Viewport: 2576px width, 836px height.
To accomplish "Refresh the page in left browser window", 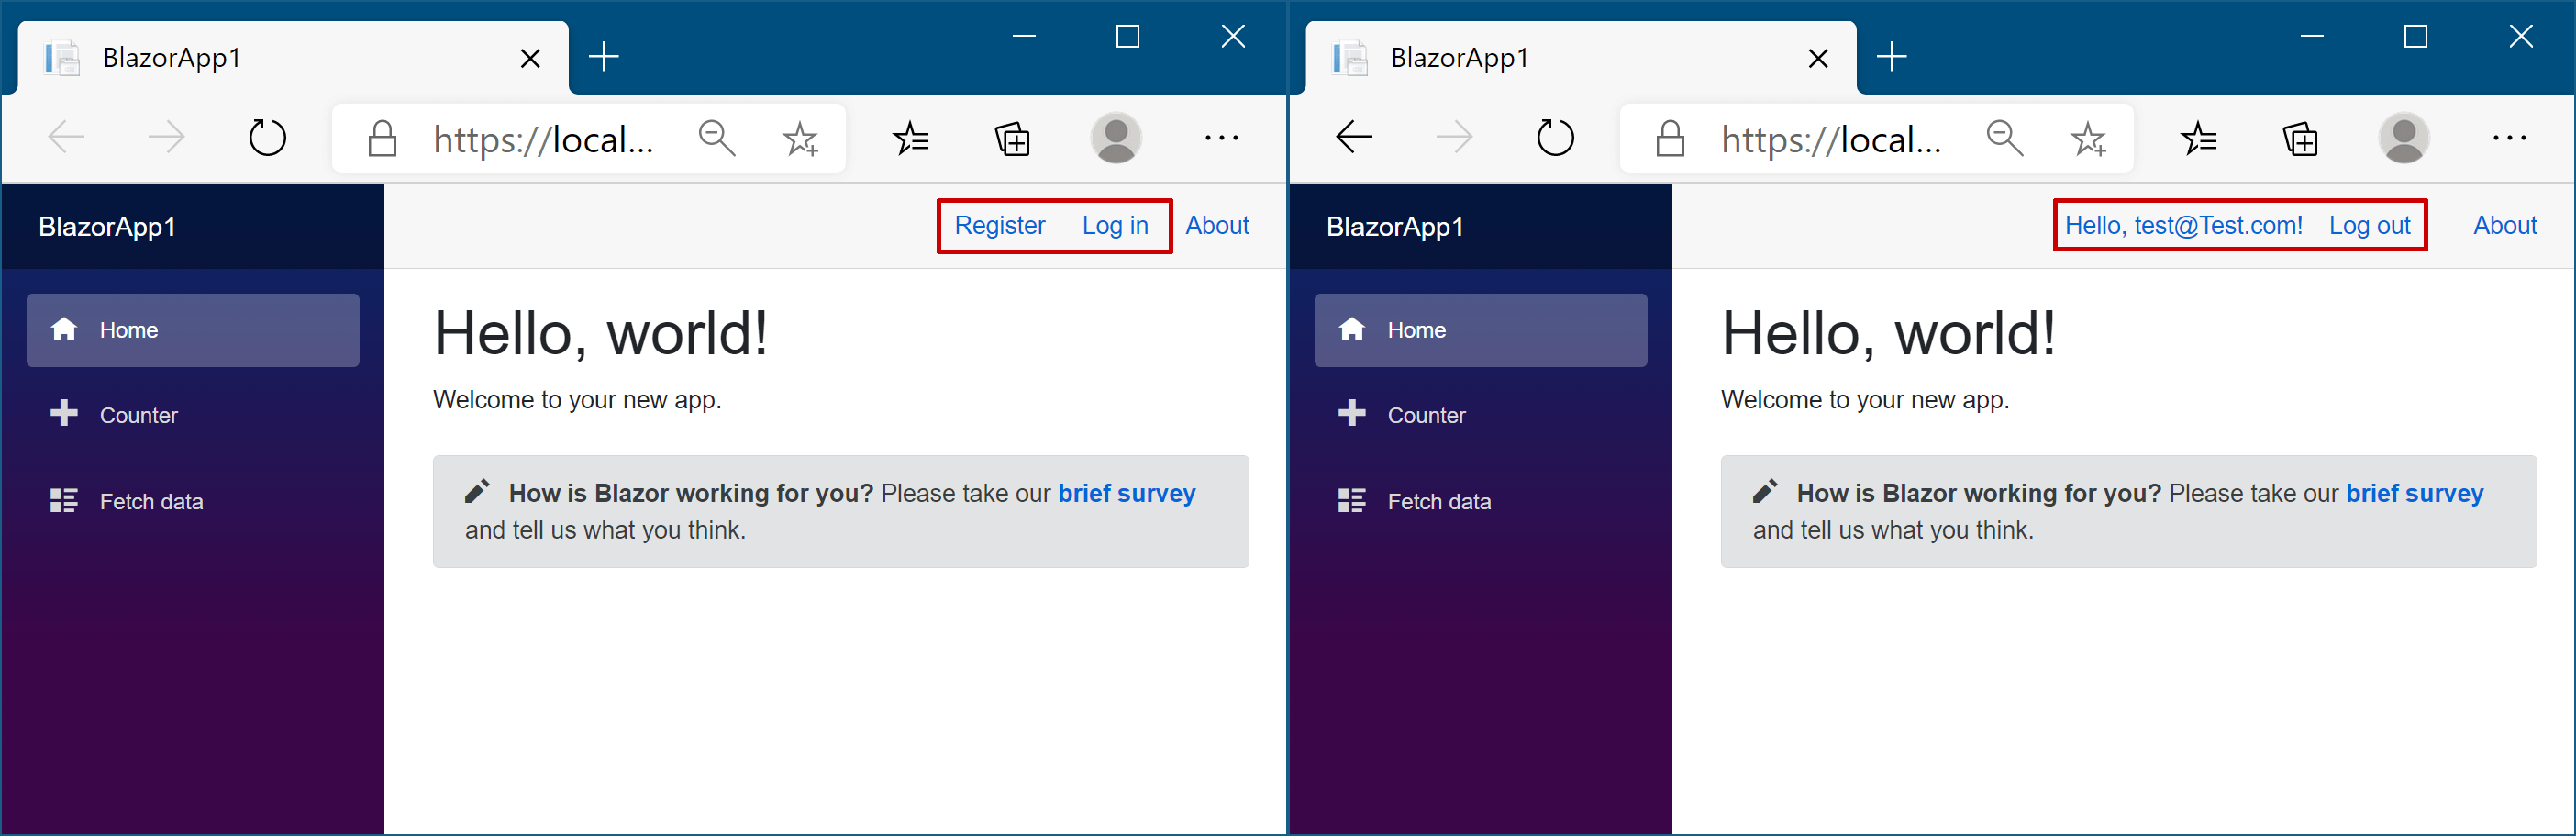I will click(267, 137).
